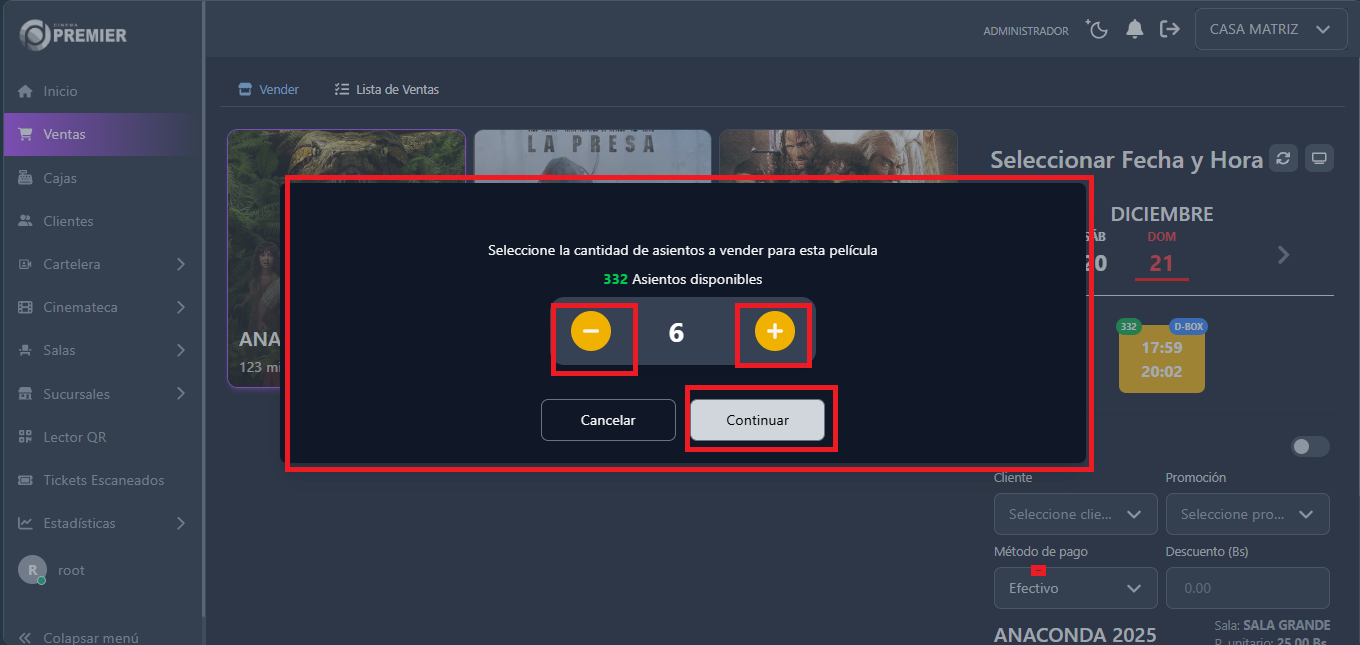Viewport: 1360px width, 645px height.
Task: Select the Tickets Escaneados icon
Action: pos(24,480)
